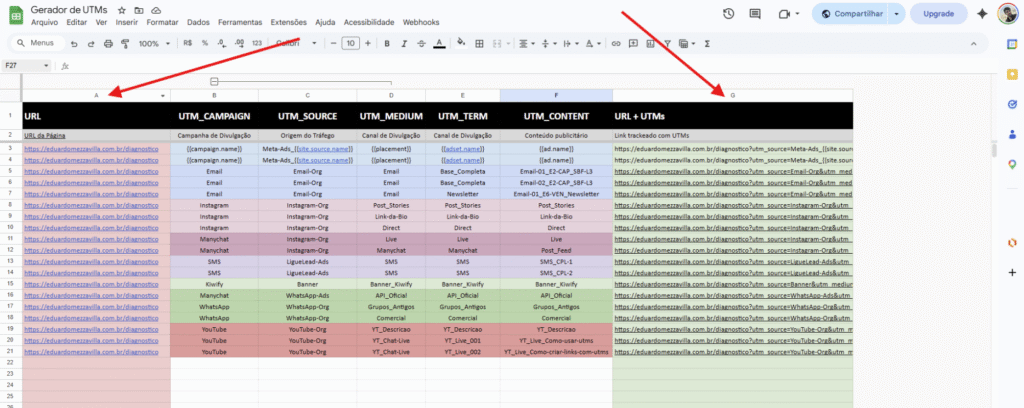Click the Upgrade button
The image size is (1024, 408).
tap(937, 13)
